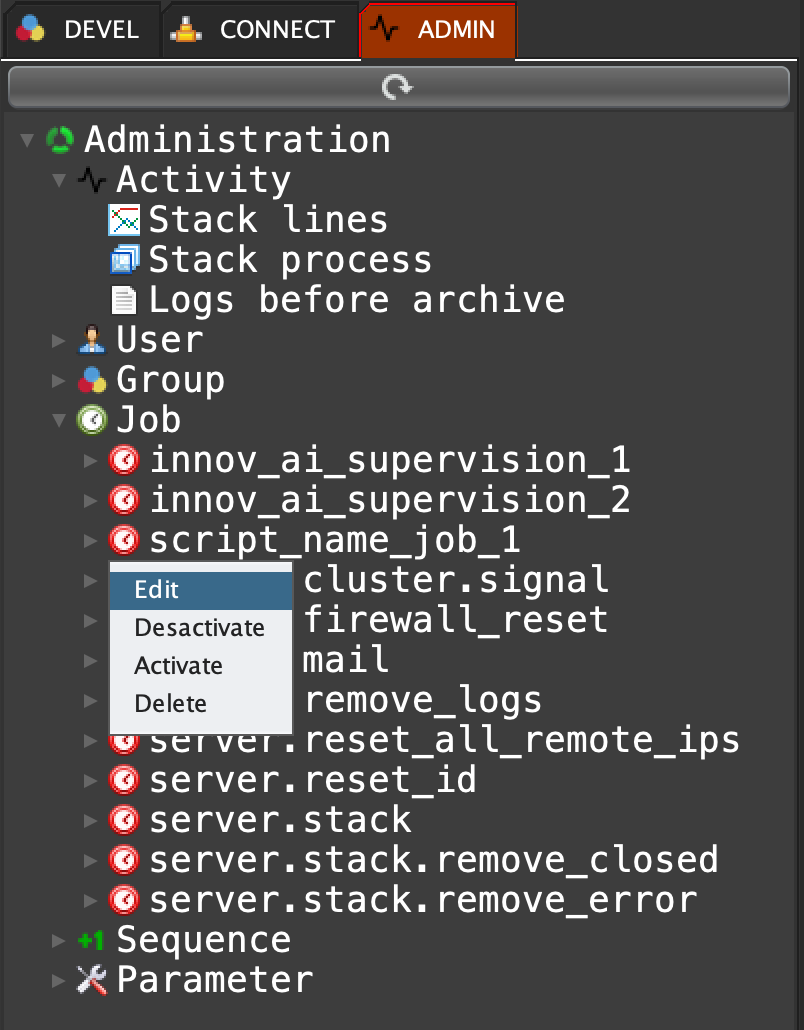Select Delete from the context menu
The width and height of the screenshot is (804, 1030).
click(x=170, y=704)
